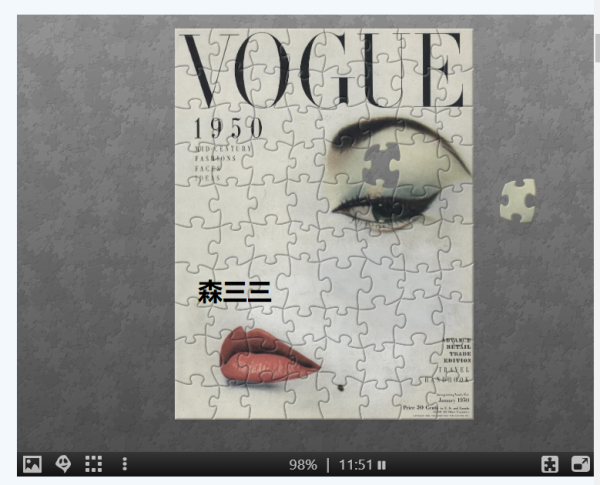Show the reference image preview icon
This screenshot has width=600, height=485.
[32, 464]
